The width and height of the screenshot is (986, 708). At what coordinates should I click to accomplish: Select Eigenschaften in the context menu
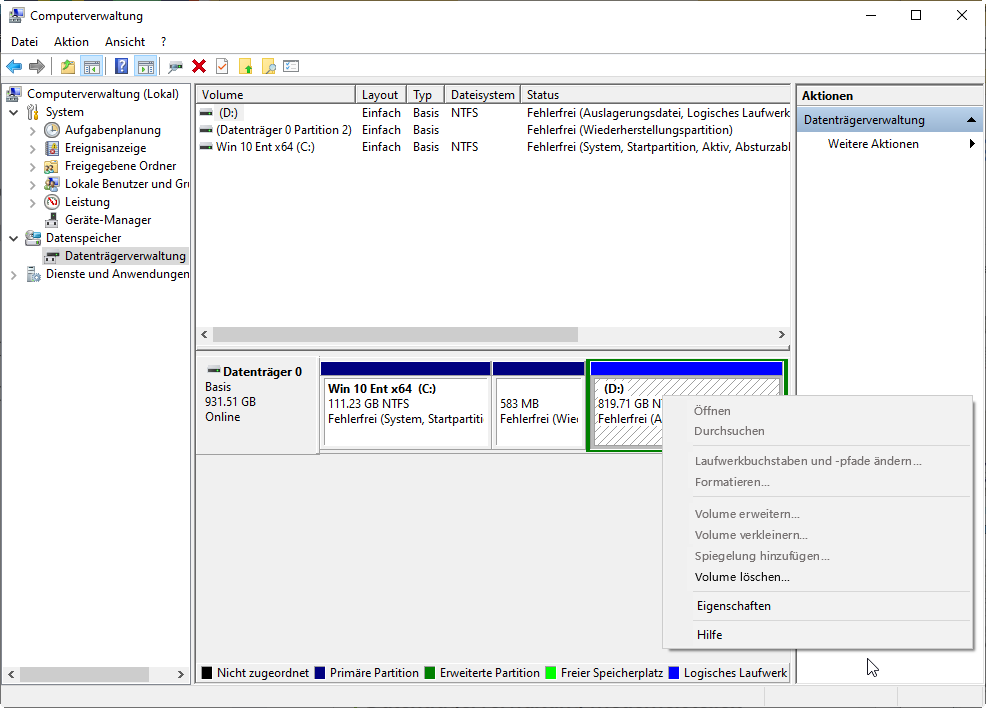click(733, 606)
